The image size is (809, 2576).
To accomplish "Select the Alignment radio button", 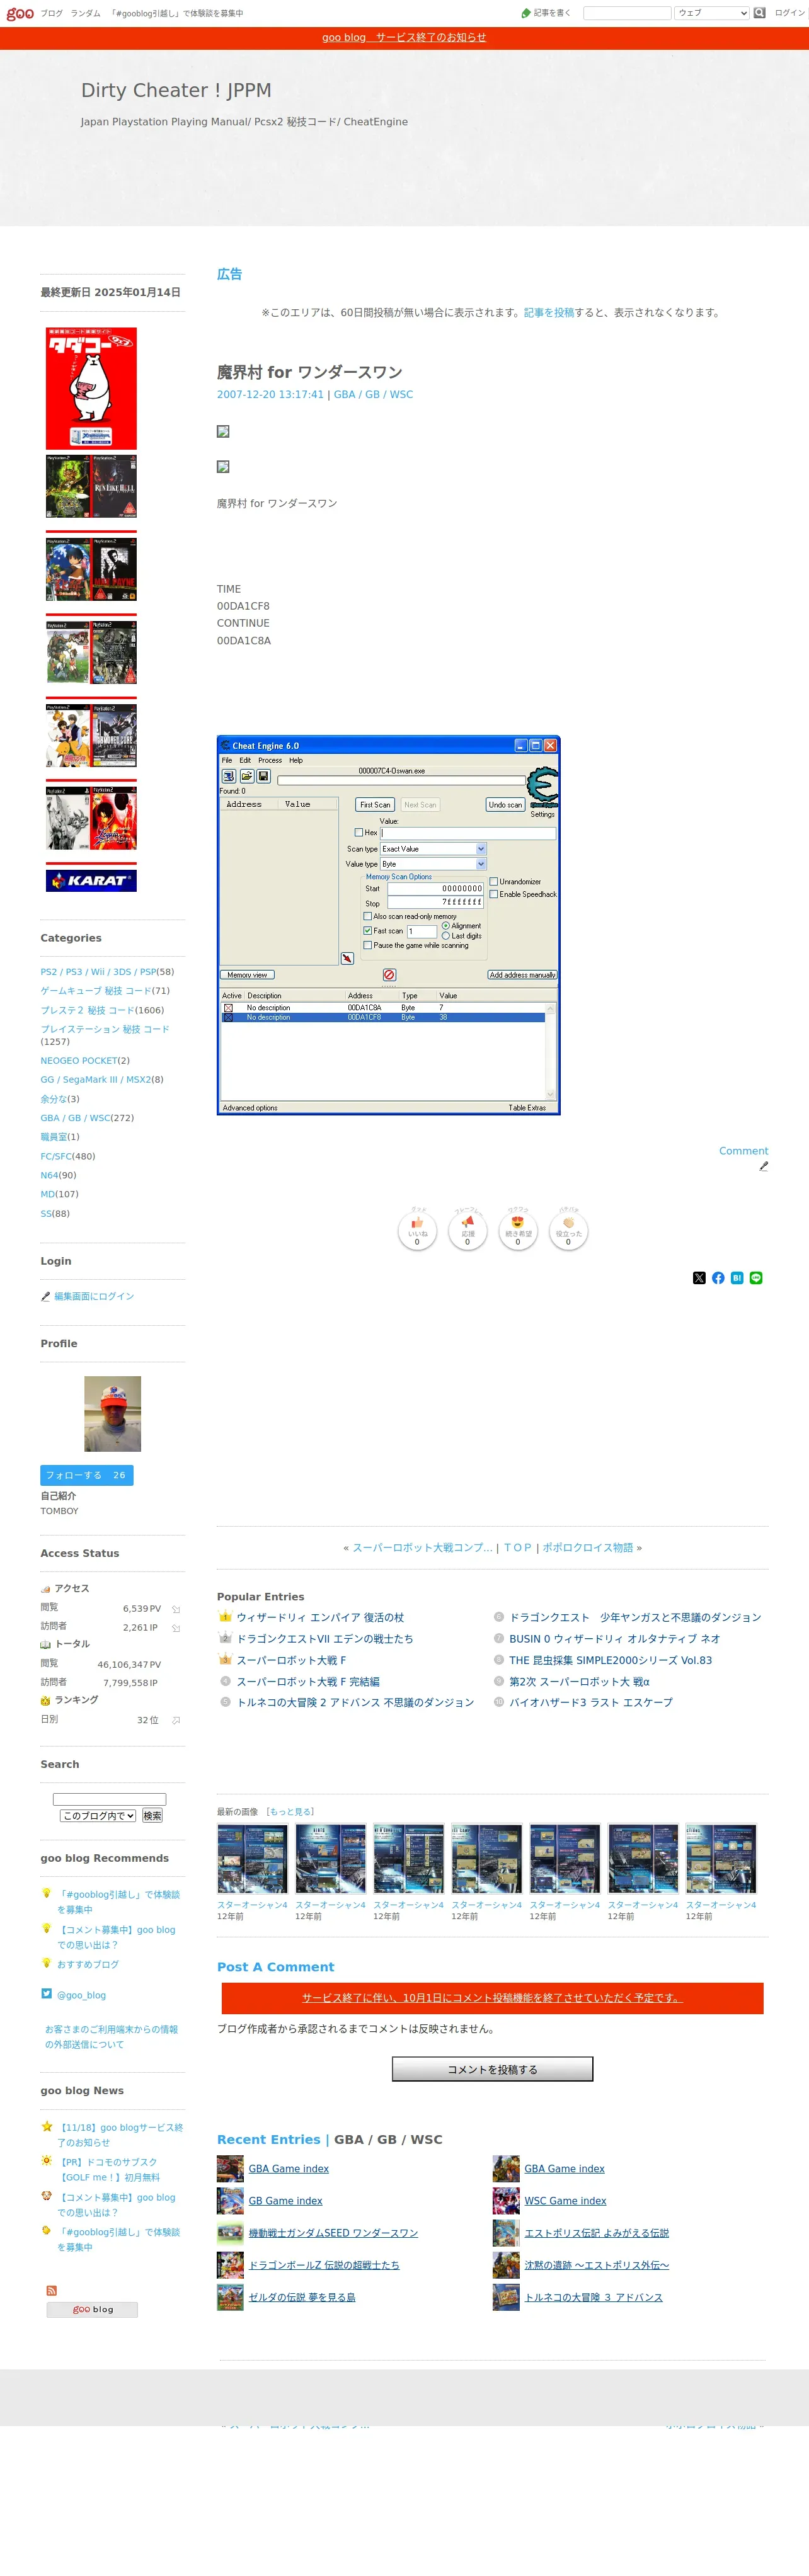I will (446, 926).
